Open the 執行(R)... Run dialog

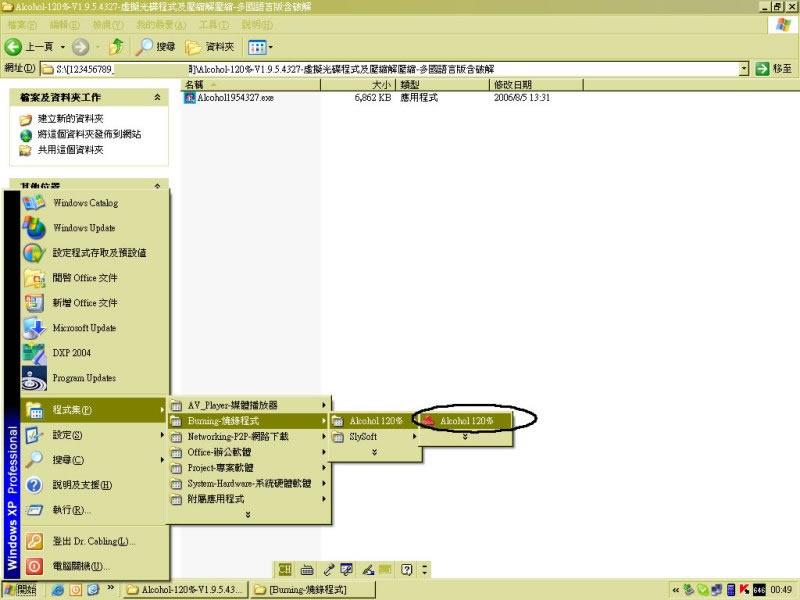[x=95, y=510]
